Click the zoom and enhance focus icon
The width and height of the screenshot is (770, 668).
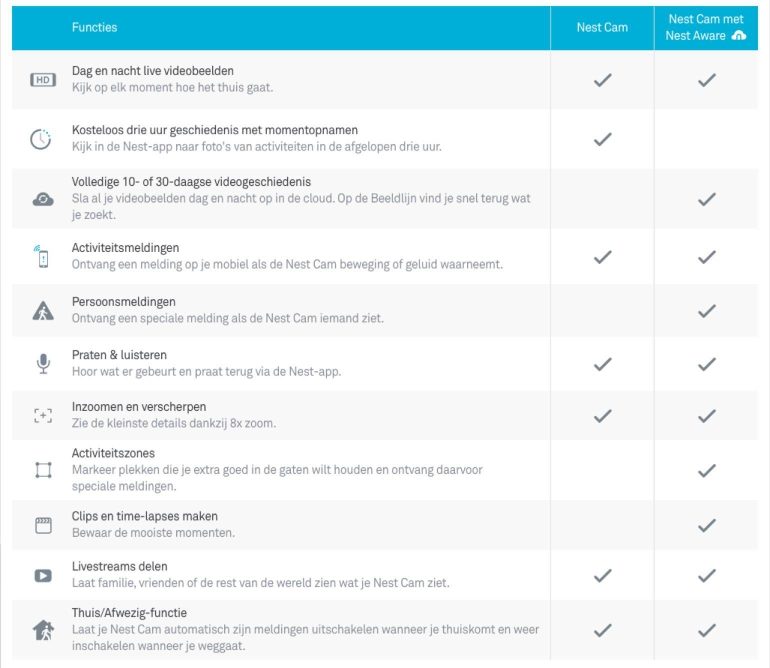click(43, 416)
